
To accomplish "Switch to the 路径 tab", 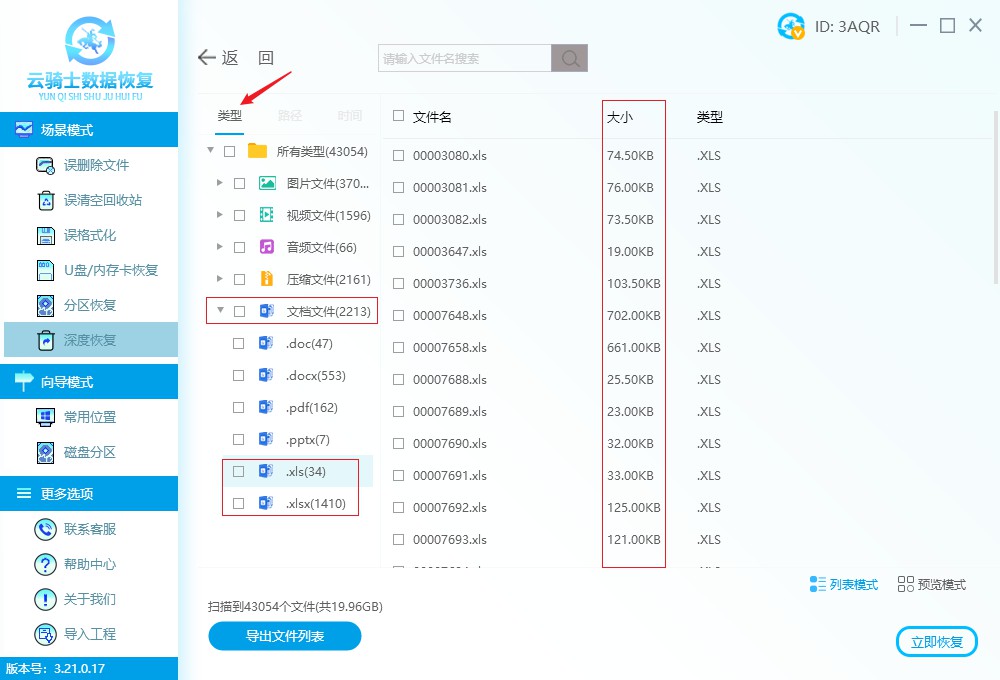I will pos(290,115).
